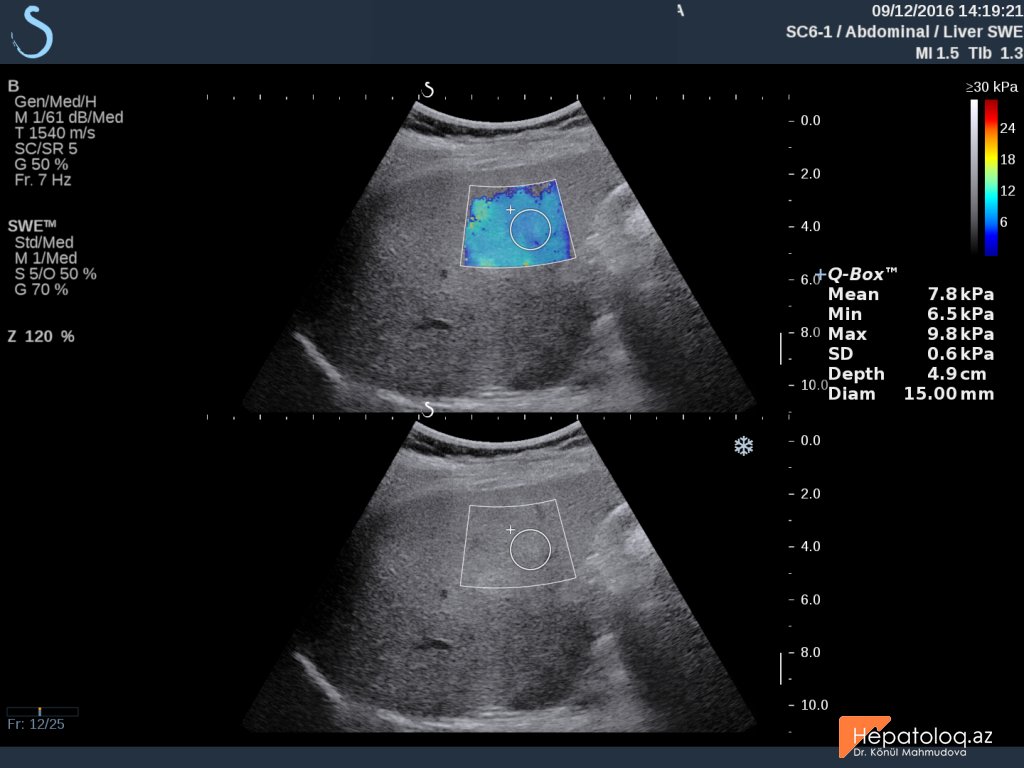Viewport: 1024px width, 768px height.
Task: Click the plus marker inside the lower SWE box
Action: coord(511,530)
